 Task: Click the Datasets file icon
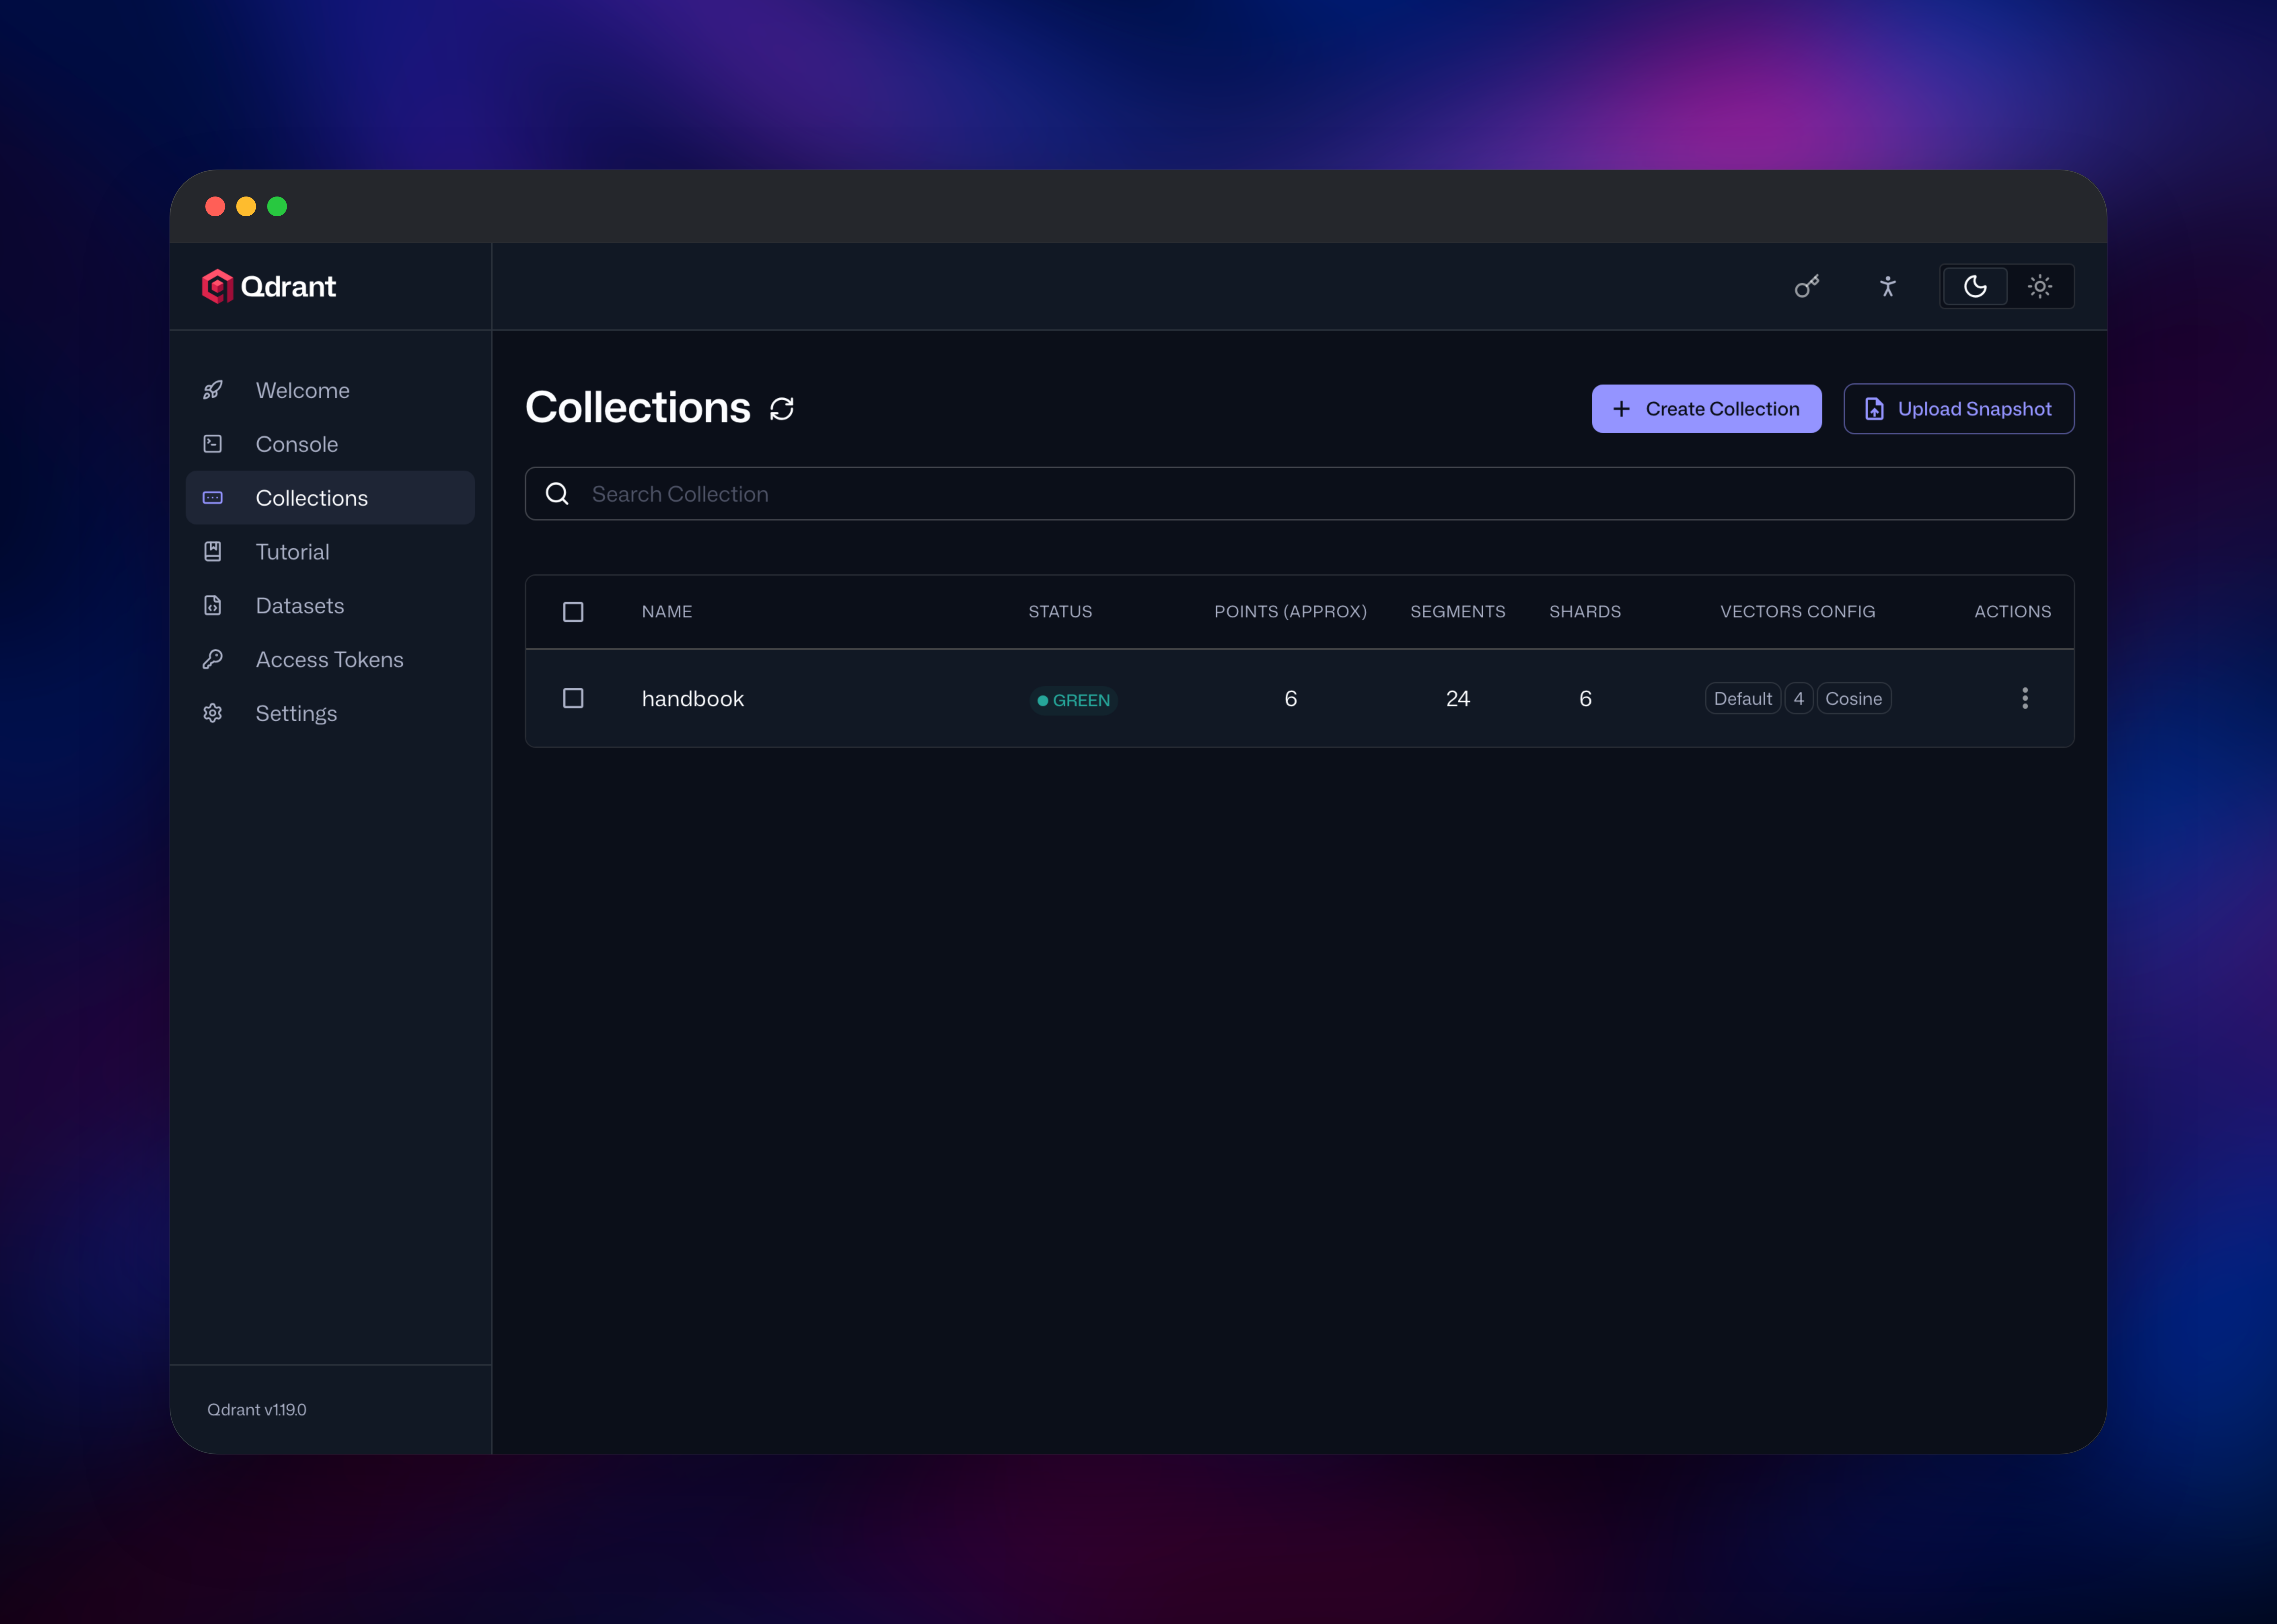[x=213, y=606]
